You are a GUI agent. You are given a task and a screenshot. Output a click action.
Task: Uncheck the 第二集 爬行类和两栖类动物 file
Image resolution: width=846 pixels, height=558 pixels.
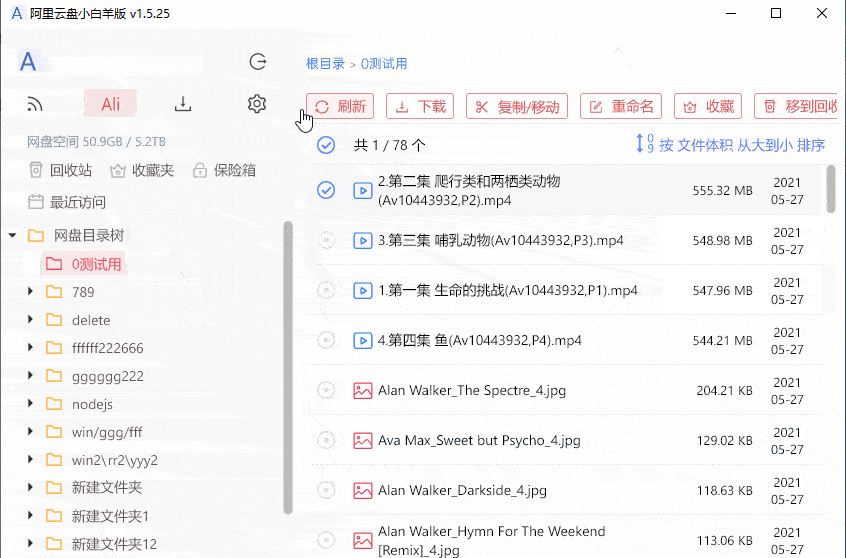coord(326,190)
